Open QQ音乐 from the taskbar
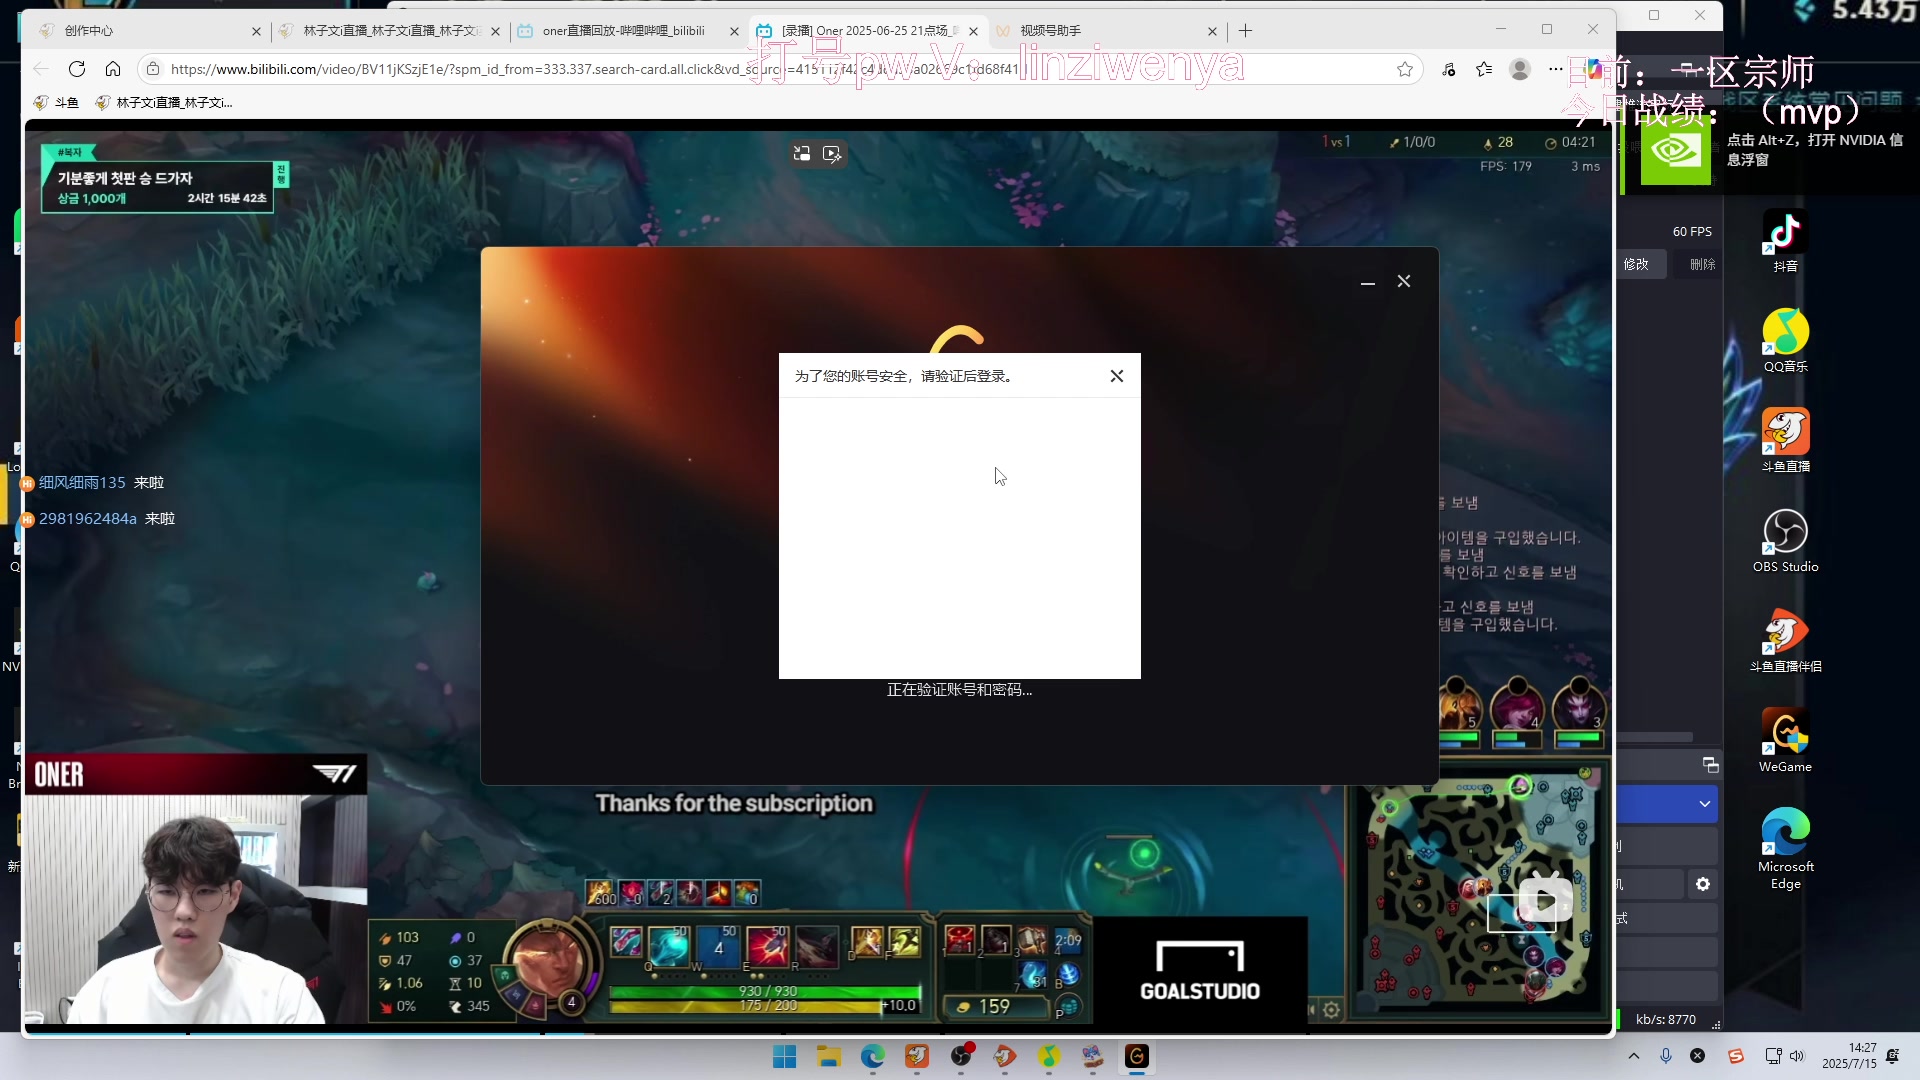Viewport: 1920px width, 1080px height. click(x=1049, y=1056)
